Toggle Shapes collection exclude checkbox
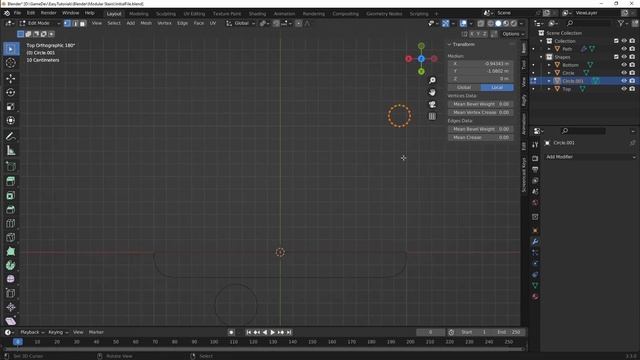This screenshot has height=360, width=640. click(x=616, y=57)
